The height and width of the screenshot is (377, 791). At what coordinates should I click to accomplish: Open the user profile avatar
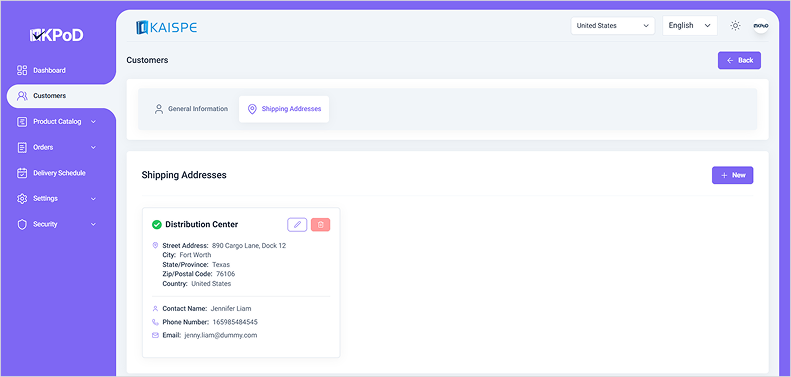tap(761, 26)
